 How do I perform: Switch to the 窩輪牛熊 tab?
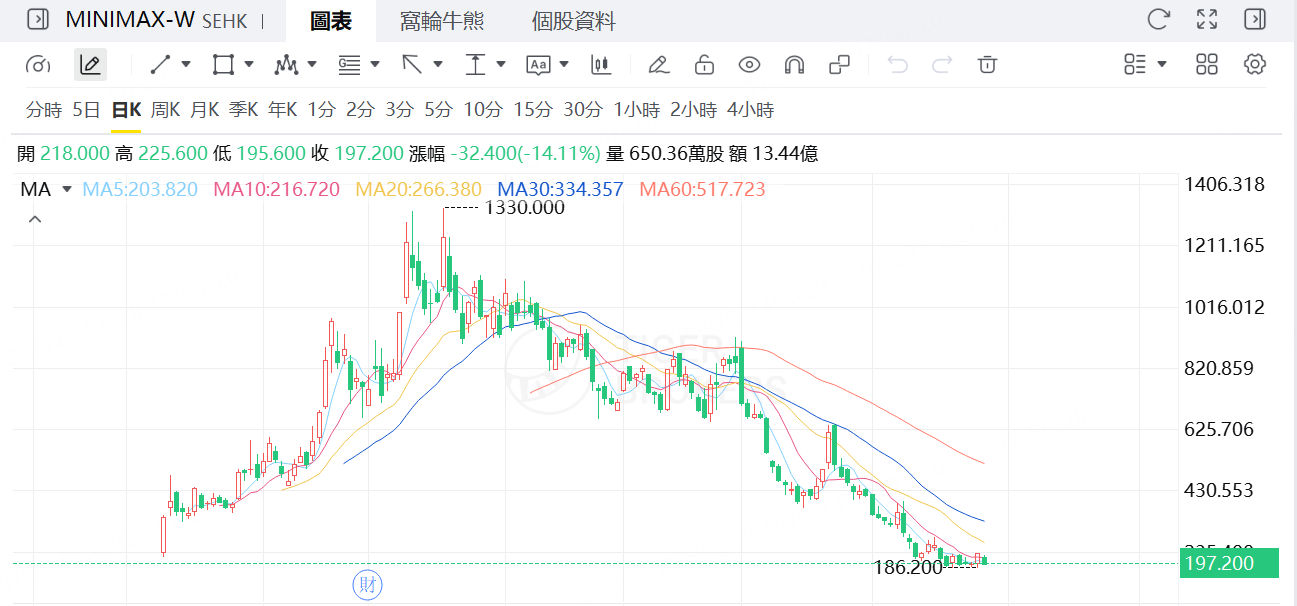(x=439, y=21)
